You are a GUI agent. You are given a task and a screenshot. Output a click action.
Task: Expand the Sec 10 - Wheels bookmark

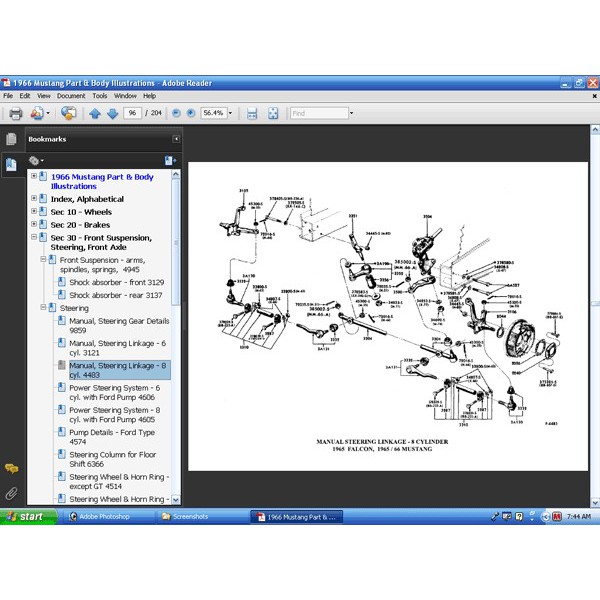tap(34, 211)
